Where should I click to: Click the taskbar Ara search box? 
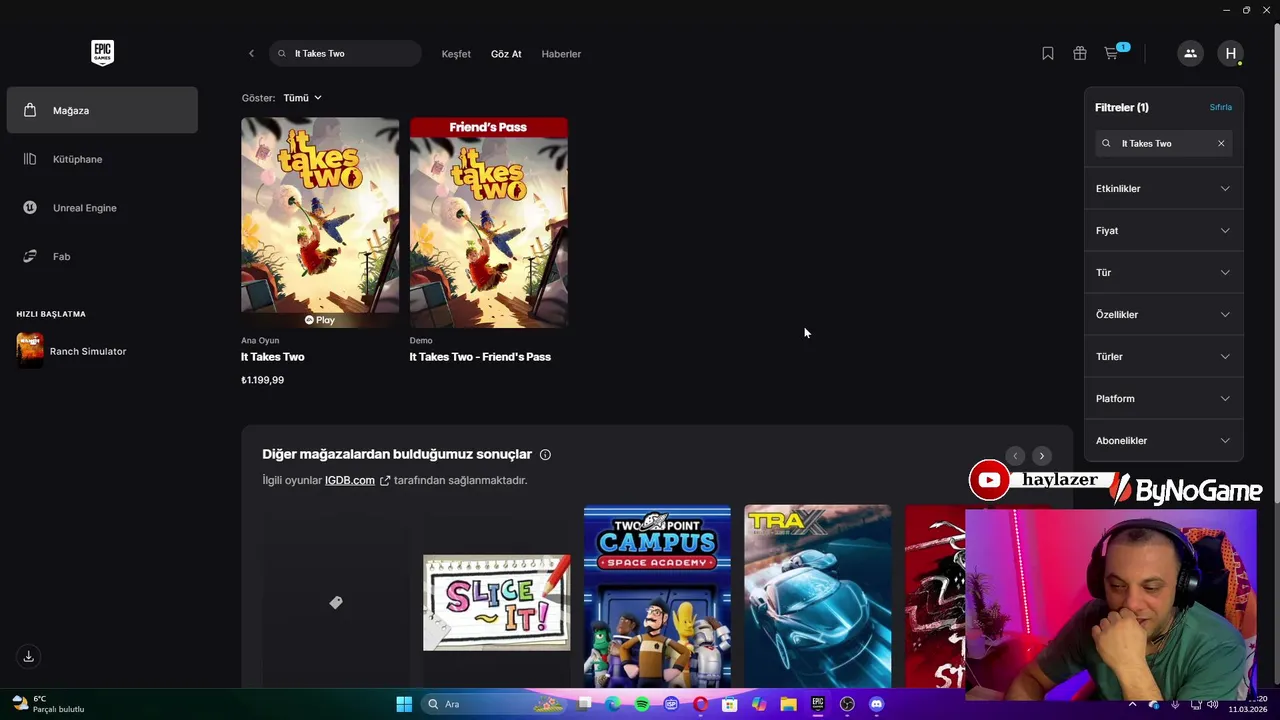[x=496, y=704]
